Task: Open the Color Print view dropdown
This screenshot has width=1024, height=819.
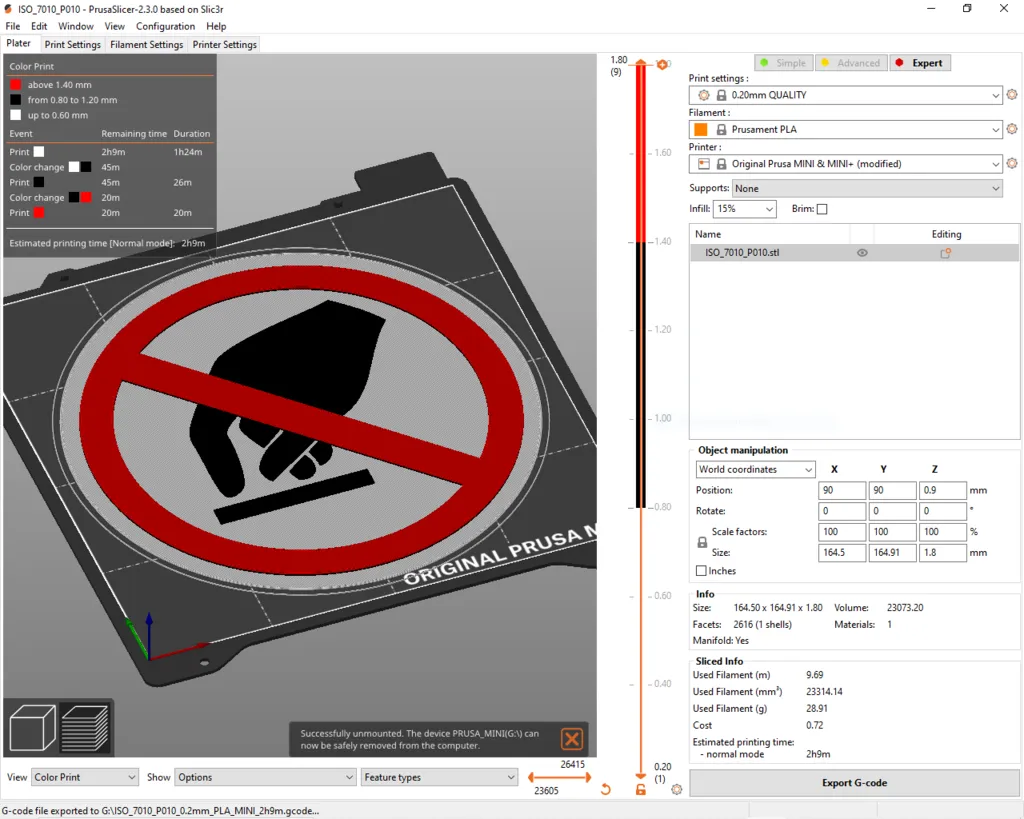Action: point(85,777)
